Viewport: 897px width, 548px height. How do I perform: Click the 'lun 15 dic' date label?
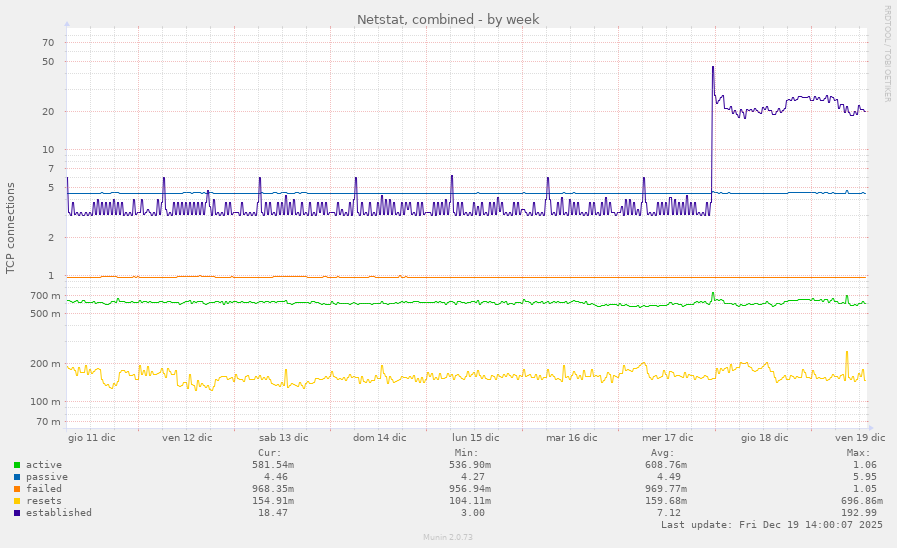coord(475,438)
